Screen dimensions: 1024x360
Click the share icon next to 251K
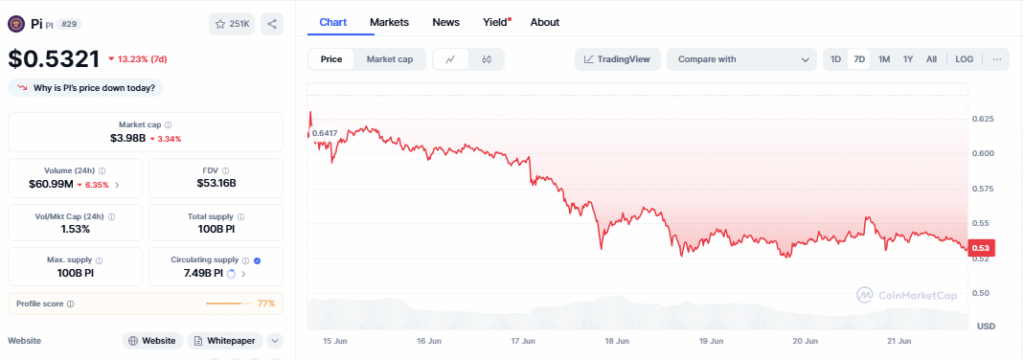tap(272, 24)
